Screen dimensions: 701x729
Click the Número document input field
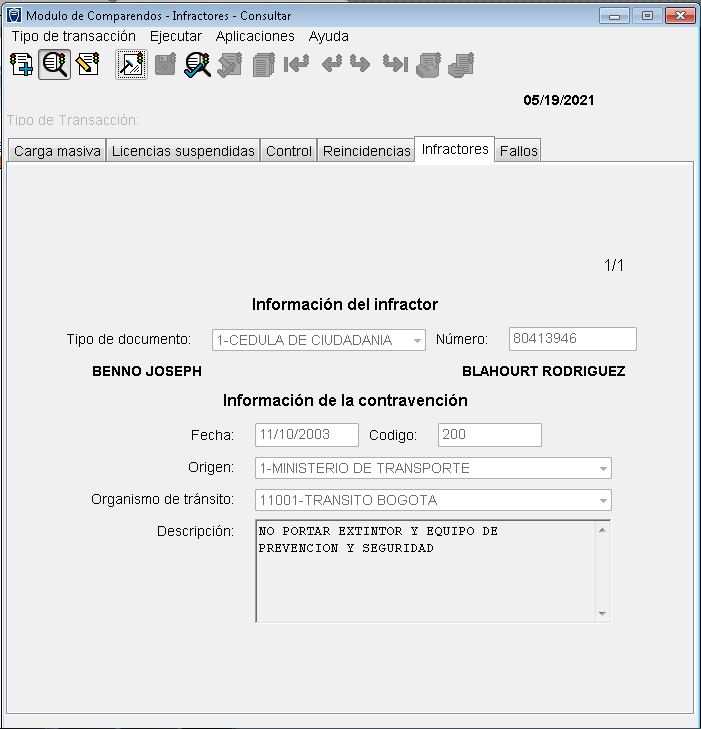point(572,339)
